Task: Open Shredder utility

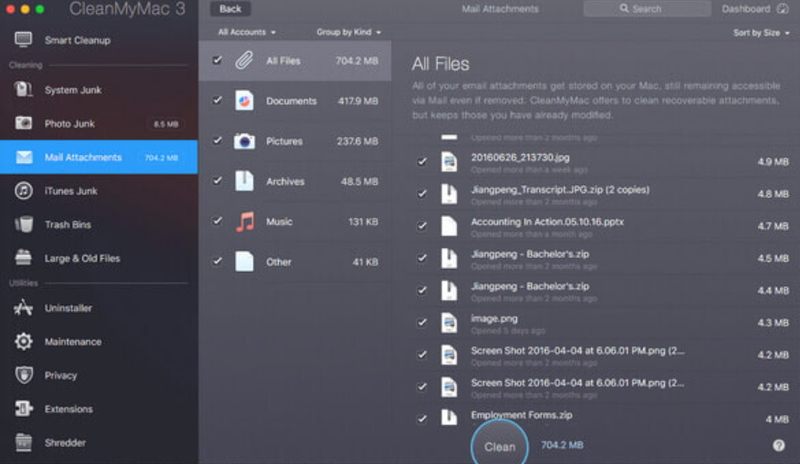Action: point(98,443)
